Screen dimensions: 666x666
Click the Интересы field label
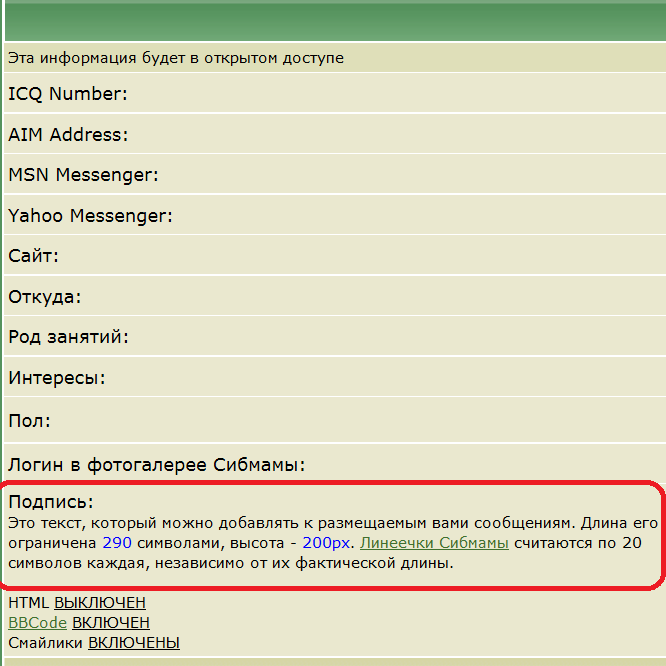[x=57, y=378]
